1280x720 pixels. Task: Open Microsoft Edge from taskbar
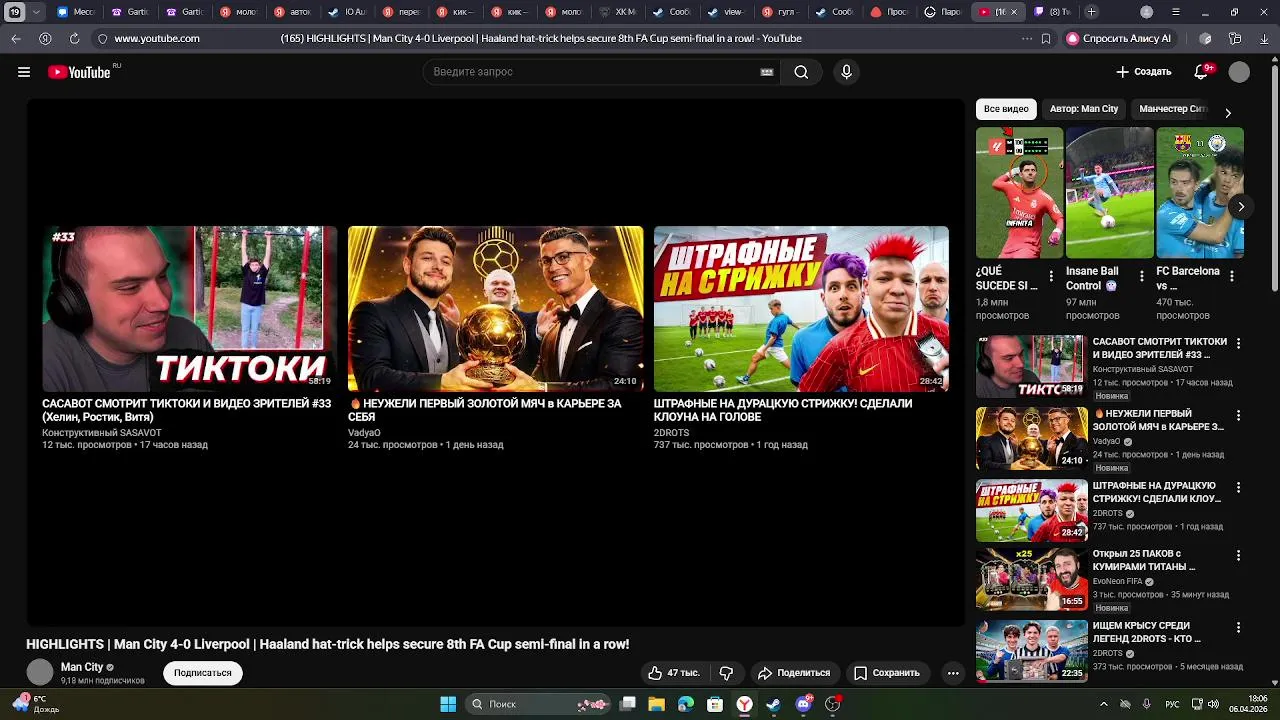click(x=685, y=704)
